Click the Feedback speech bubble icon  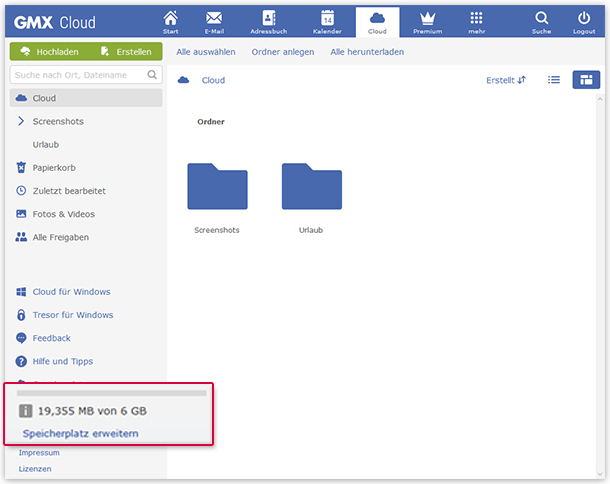coord(21,338)
